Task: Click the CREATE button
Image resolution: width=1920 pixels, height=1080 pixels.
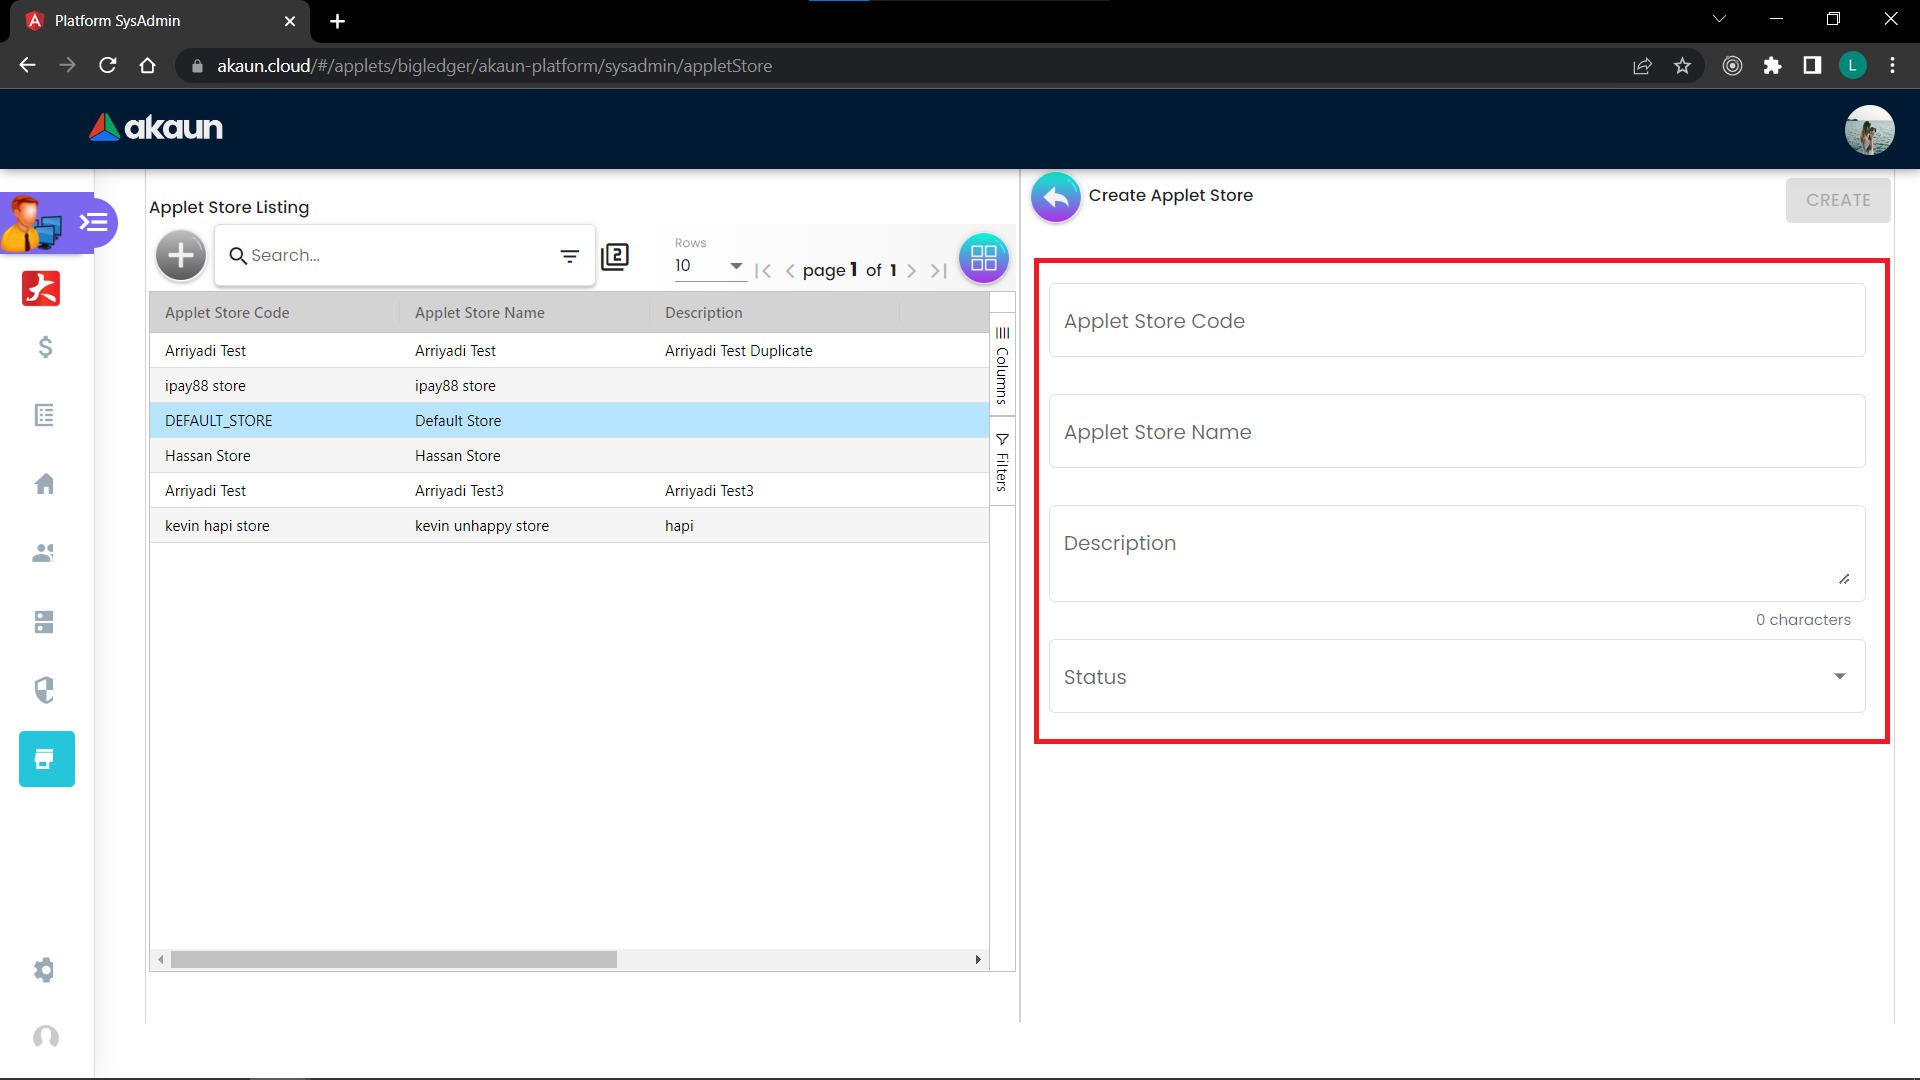Action: click(1837, 200)
